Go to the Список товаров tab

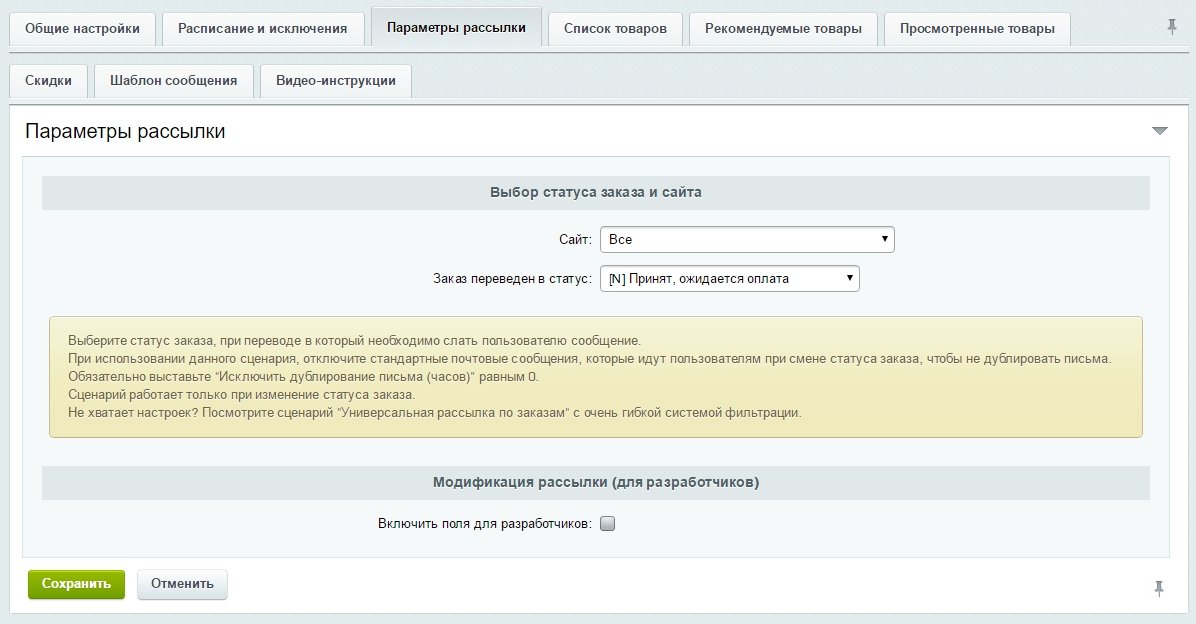tap(615, 28)
